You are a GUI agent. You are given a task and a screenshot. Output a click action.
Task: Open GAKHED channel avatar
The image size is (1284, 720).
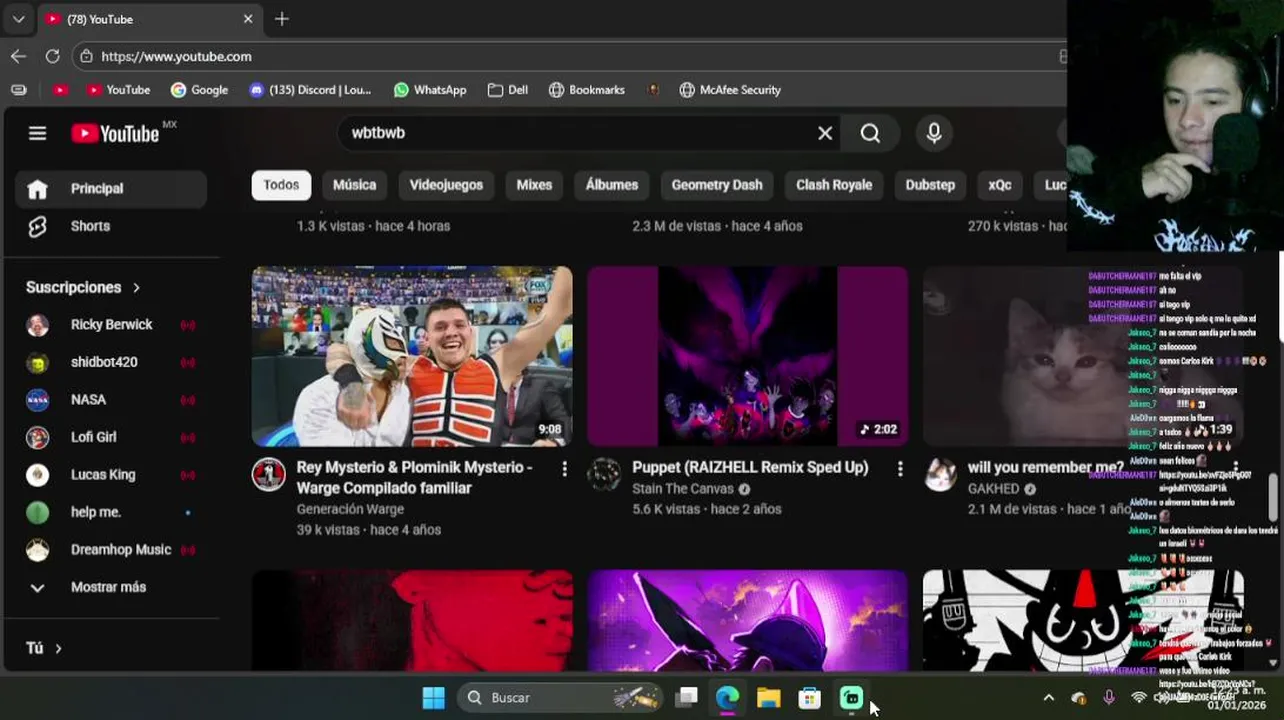(939, 474)
